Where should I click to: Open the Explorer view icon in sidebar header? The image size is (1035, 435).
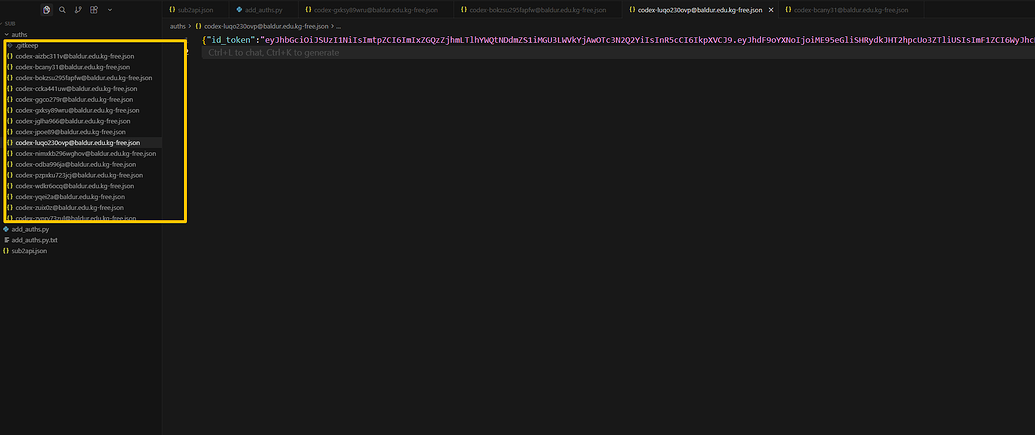point(46,10)
